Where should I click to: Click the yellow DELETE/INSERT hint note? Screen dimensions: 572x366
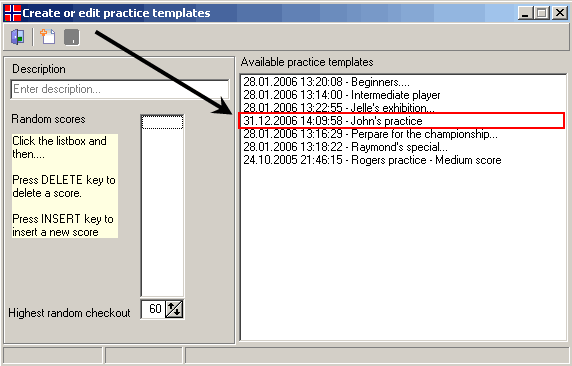[65, 186]
